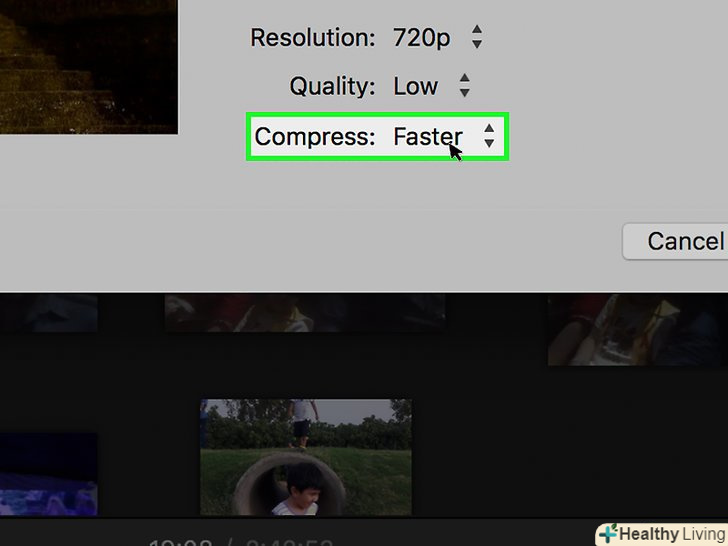Image resolution: width=728 pixels, height=546 pixels.
Task: Click the Healthy Living green cross icon
Action: 608,534
